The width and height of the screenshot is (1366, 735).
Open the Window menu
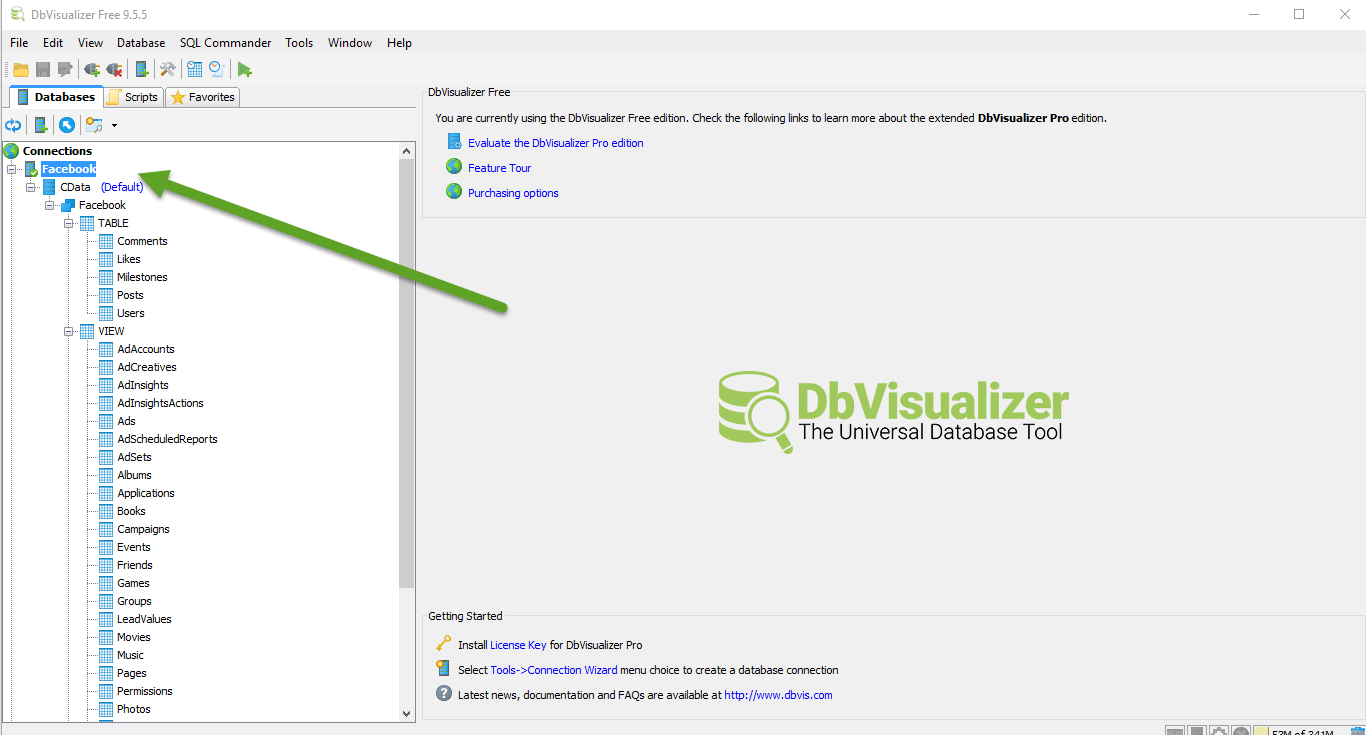tap(350, 43)
